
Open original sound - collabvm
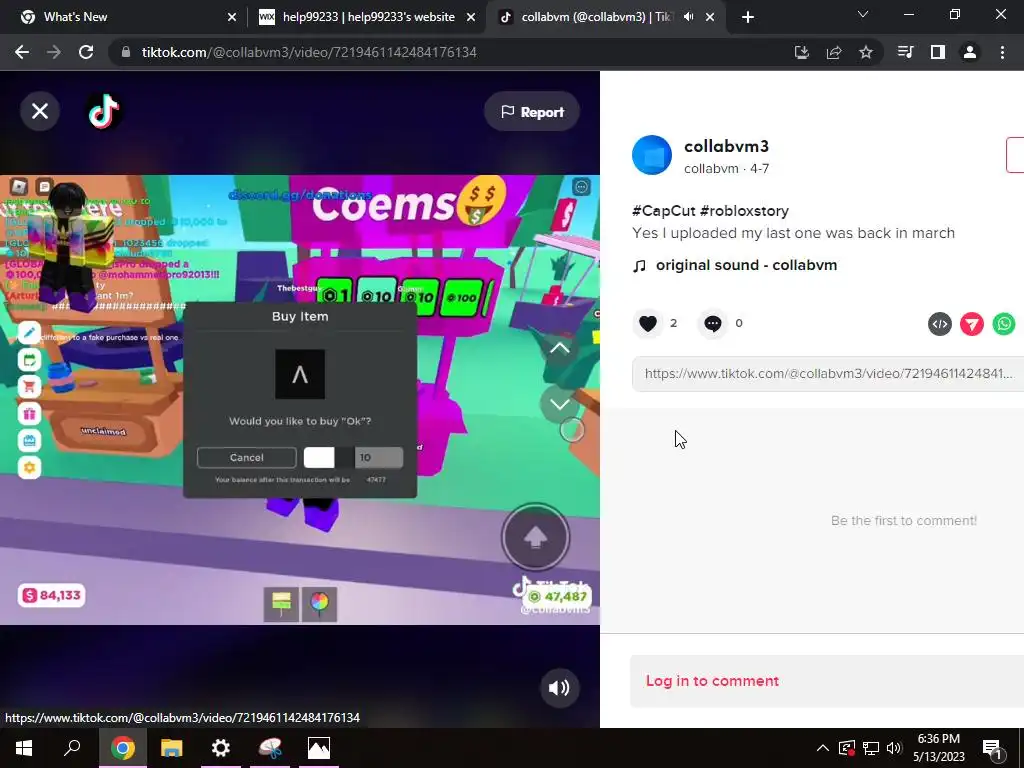pyautogui.click(x=746, y=265)
